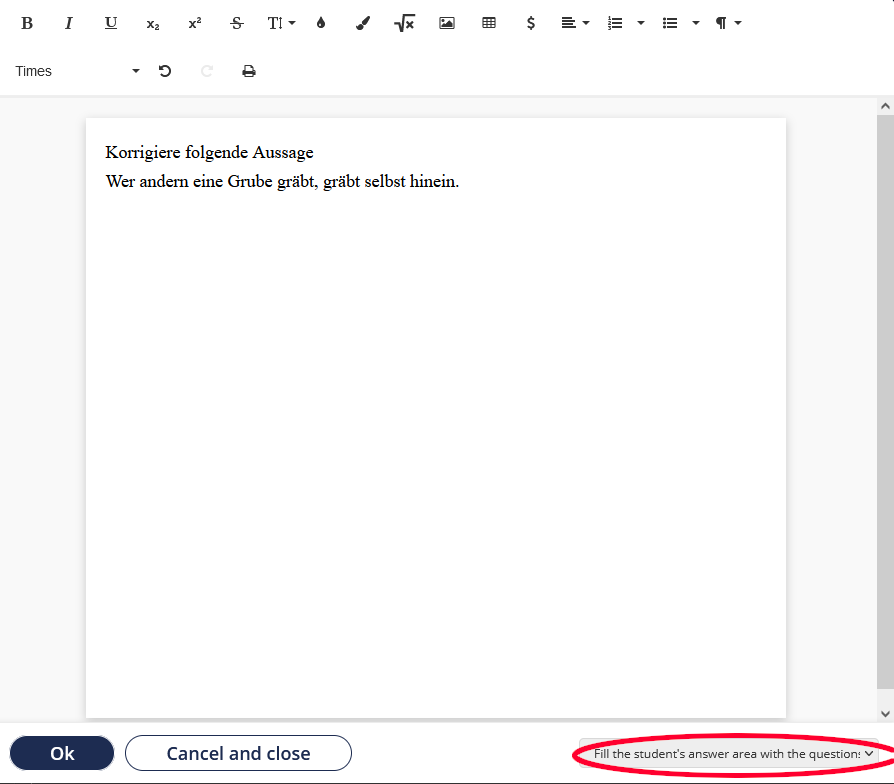Image resolution: width=894 pixels, height=784 pixels.
Task: Open the font size dropdown
Action: pyautogui.click(x=281, y=23)
